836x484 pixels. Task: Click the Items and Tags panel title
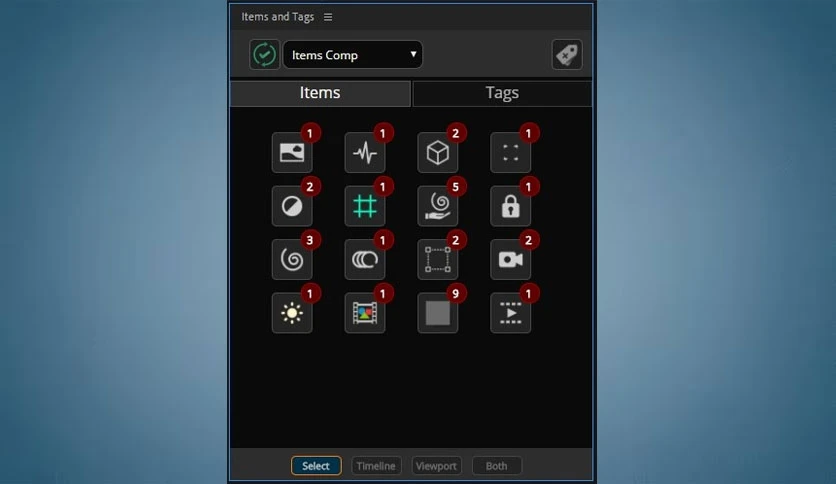pos(277,17)
